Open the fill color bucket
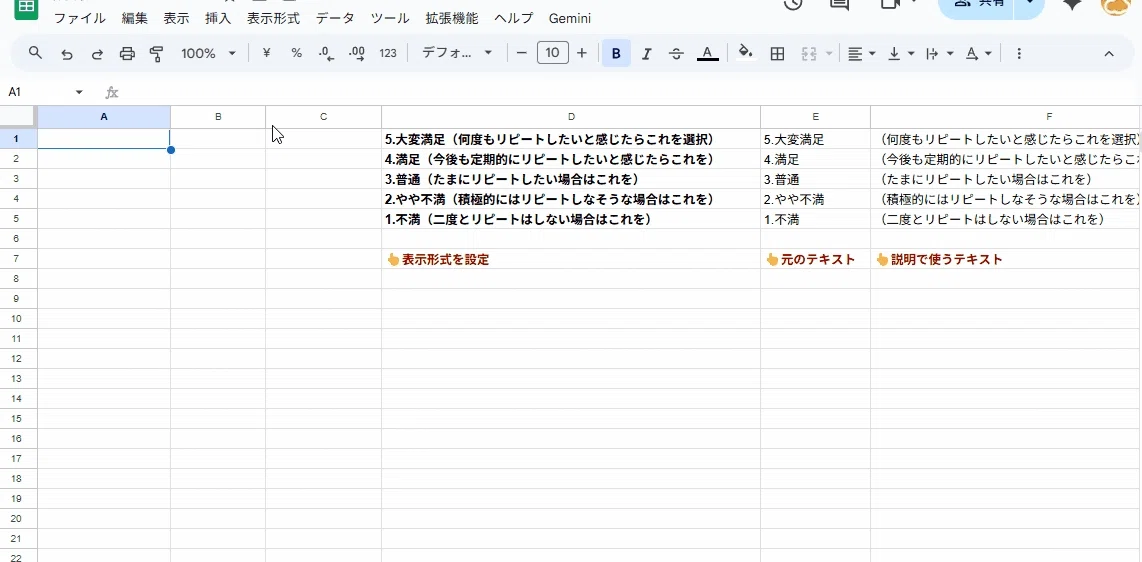1142x562 pixels. coord(745,52)
